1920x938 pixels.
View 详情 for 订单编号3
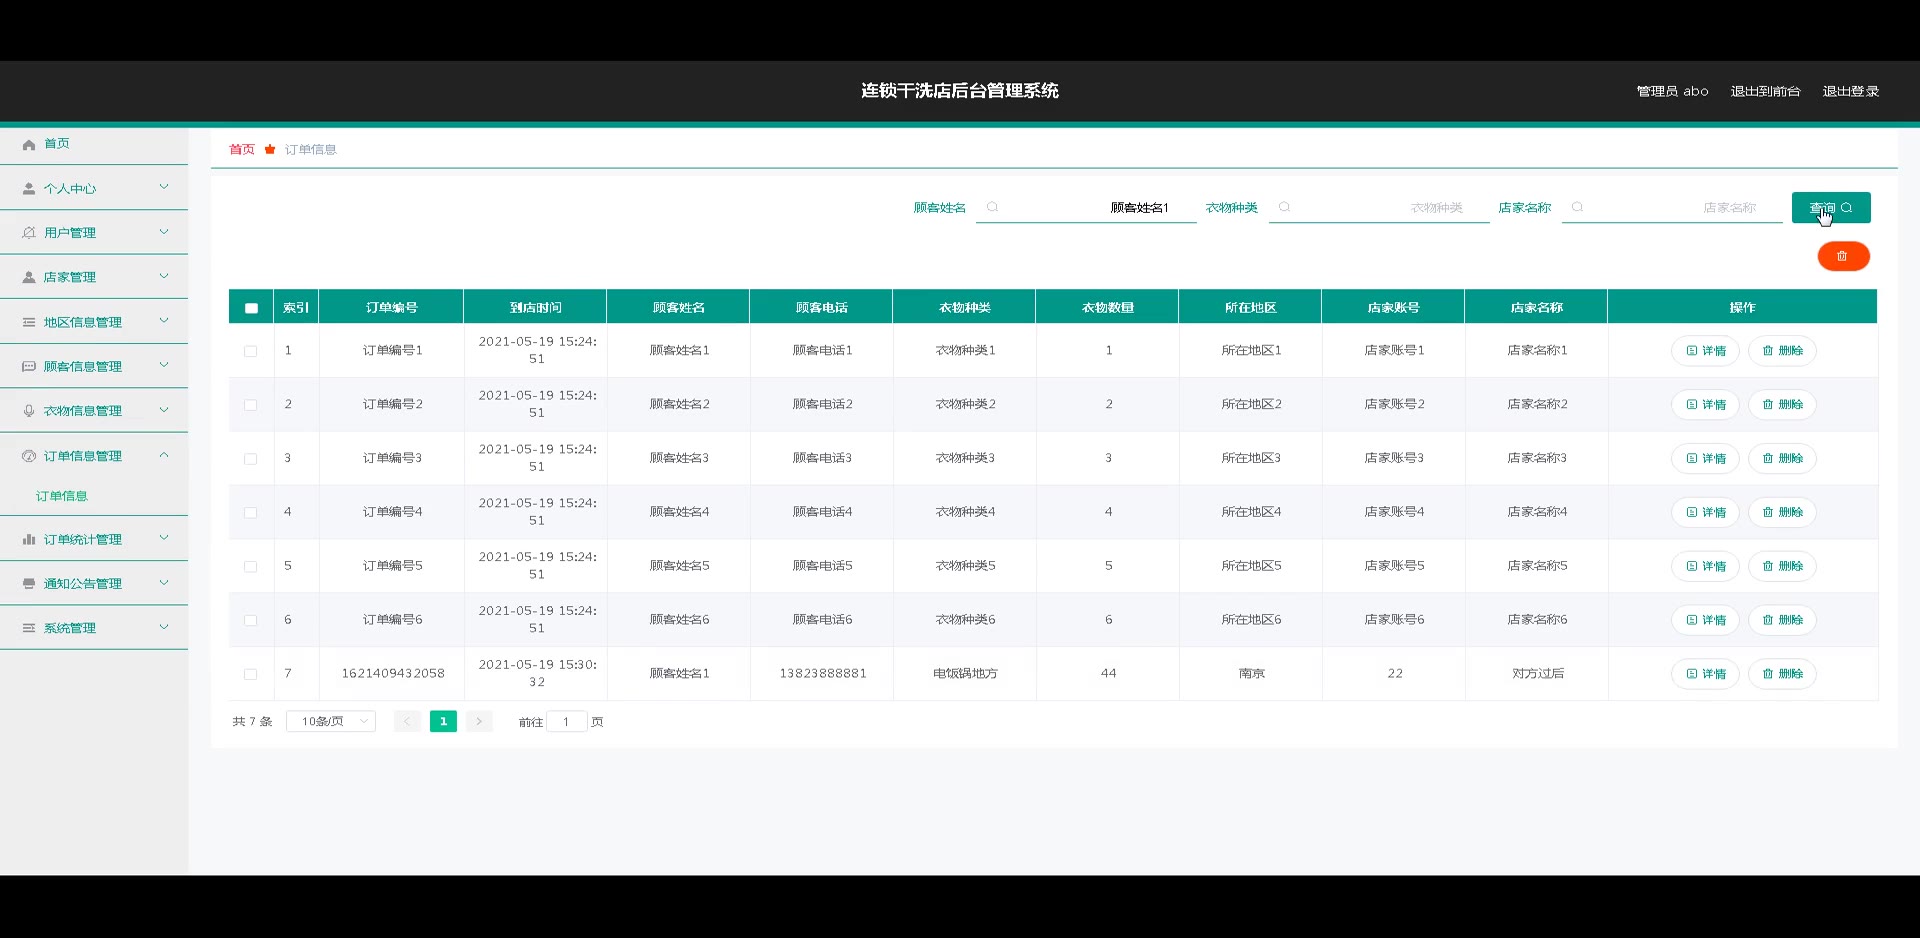[1706, 458]
